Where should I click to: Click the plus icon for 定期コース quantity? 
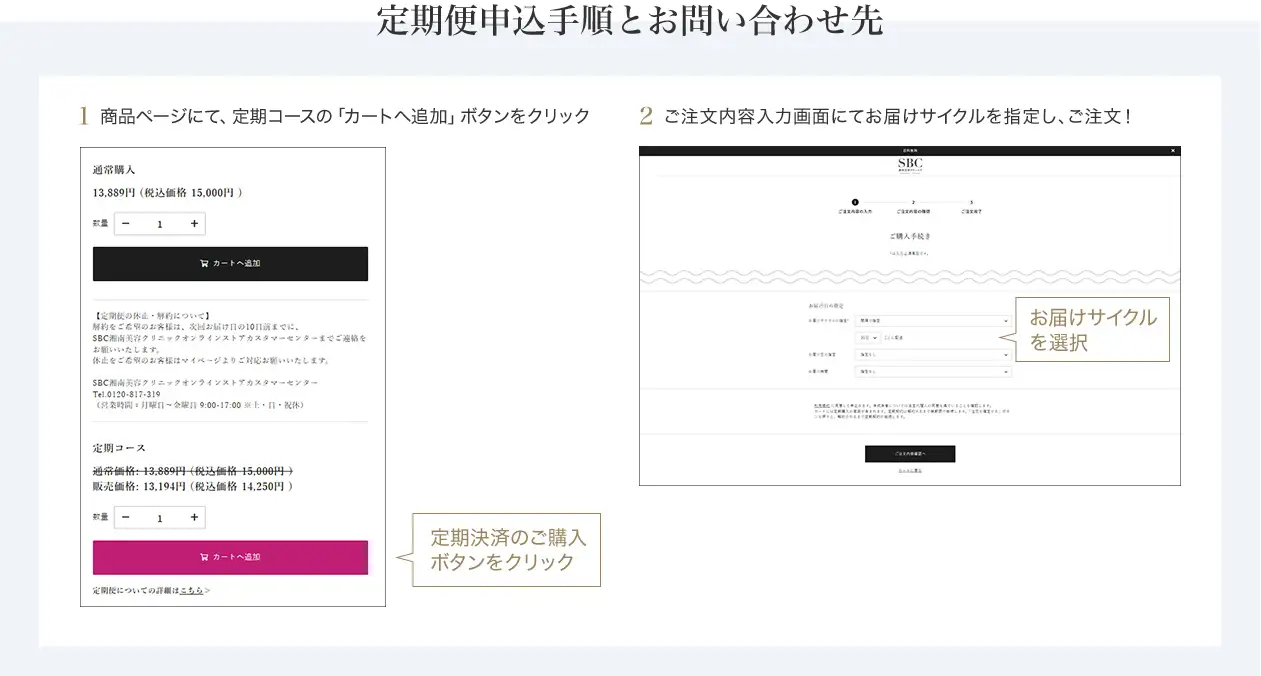point(193,517)
